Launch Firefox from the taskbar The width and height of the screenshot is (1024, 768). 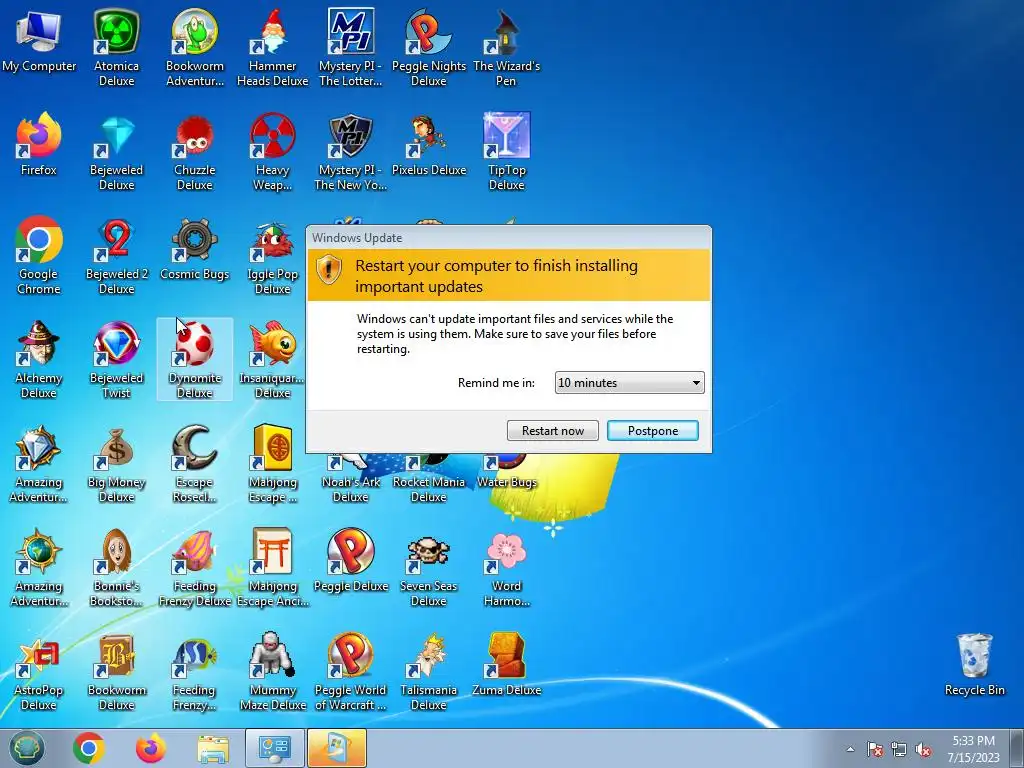[151, 748]
